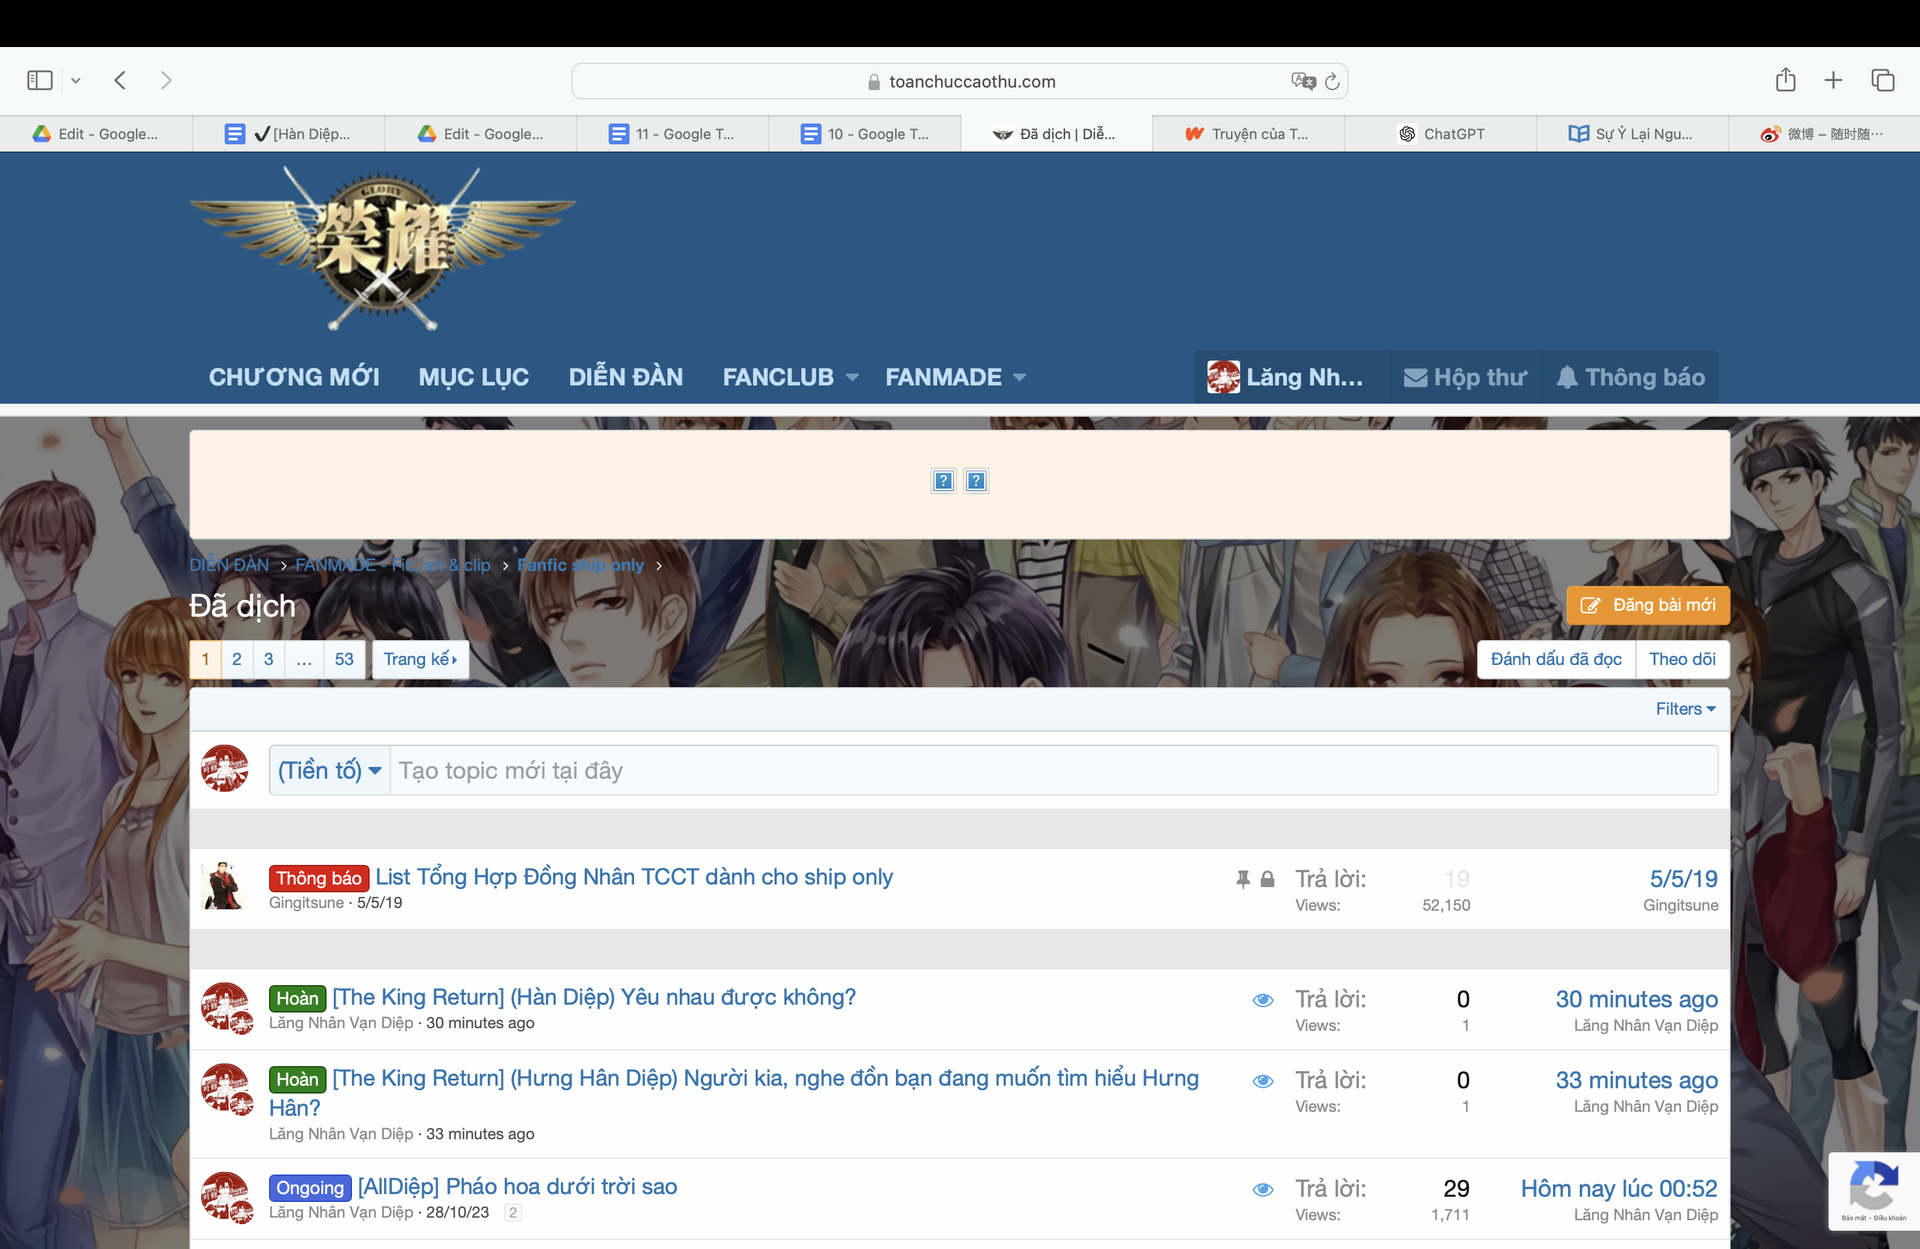Viewport: 1920px width, 1249px height.
Task: Reload the current page
Action: click(1332, 81)
